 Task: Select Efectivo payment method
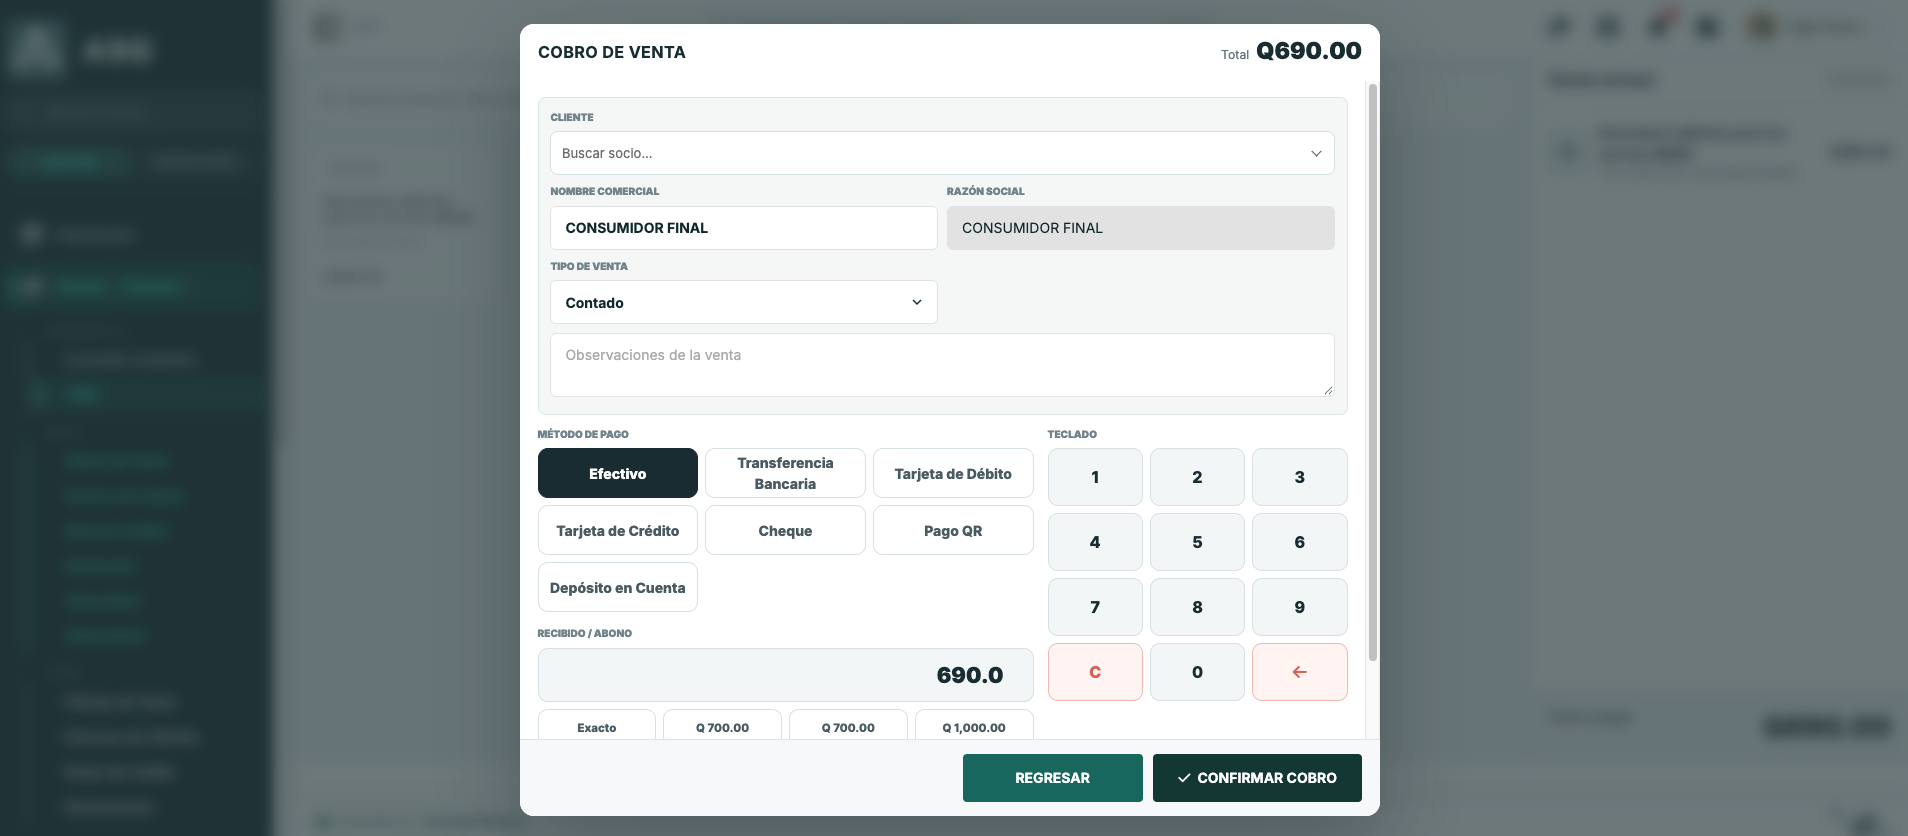click(618, 473)
